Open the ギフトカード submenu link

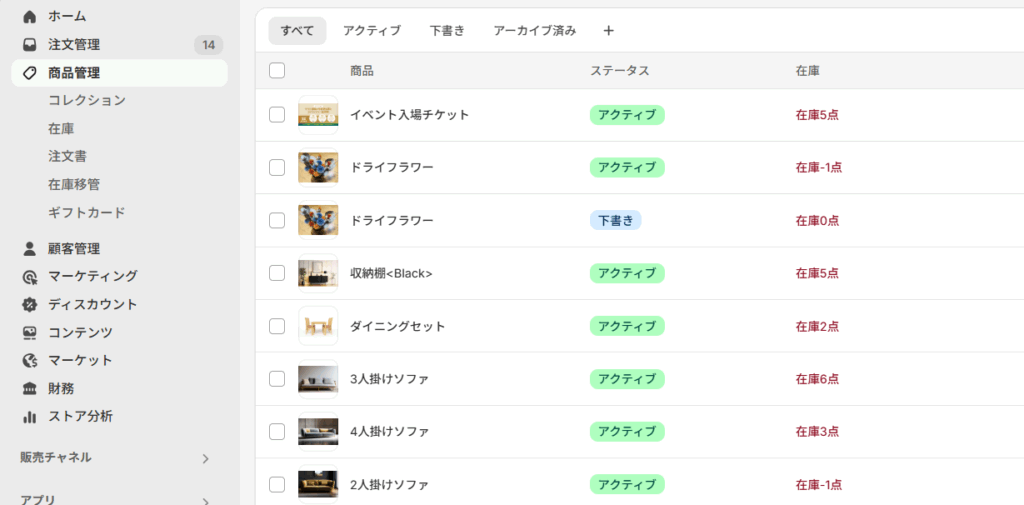(87, 213)
